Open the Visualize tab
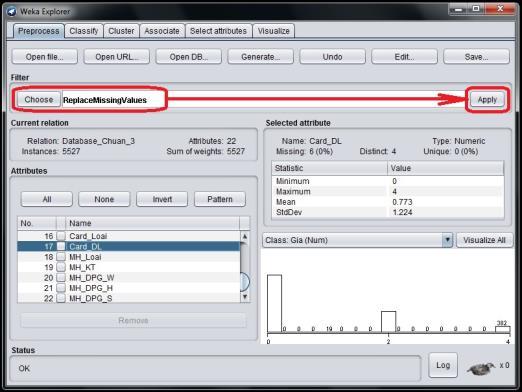Screen dimensions: 522x392 (273, 31)
